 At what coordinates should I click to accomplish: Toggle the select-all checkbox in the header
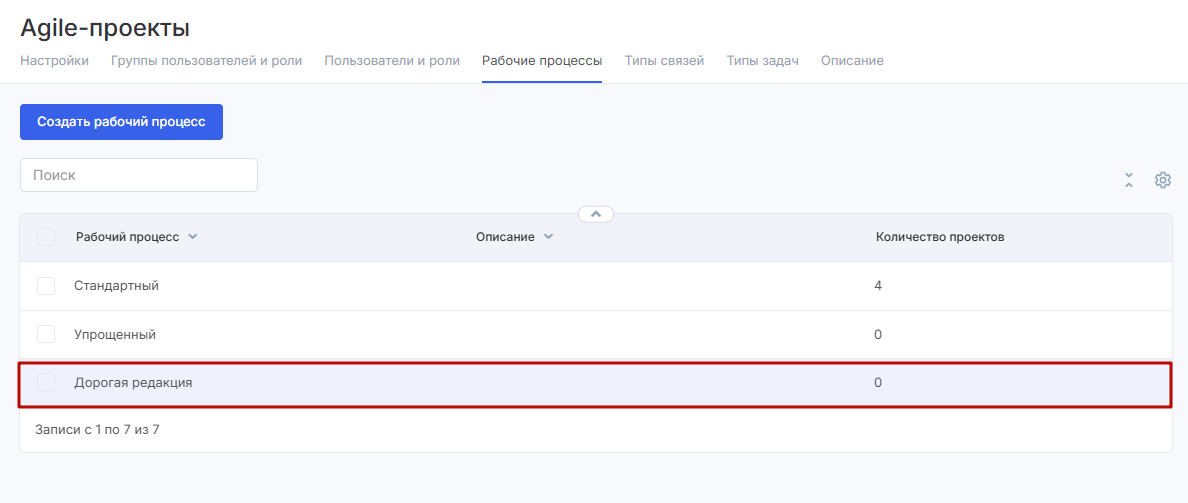pos(46,237)
